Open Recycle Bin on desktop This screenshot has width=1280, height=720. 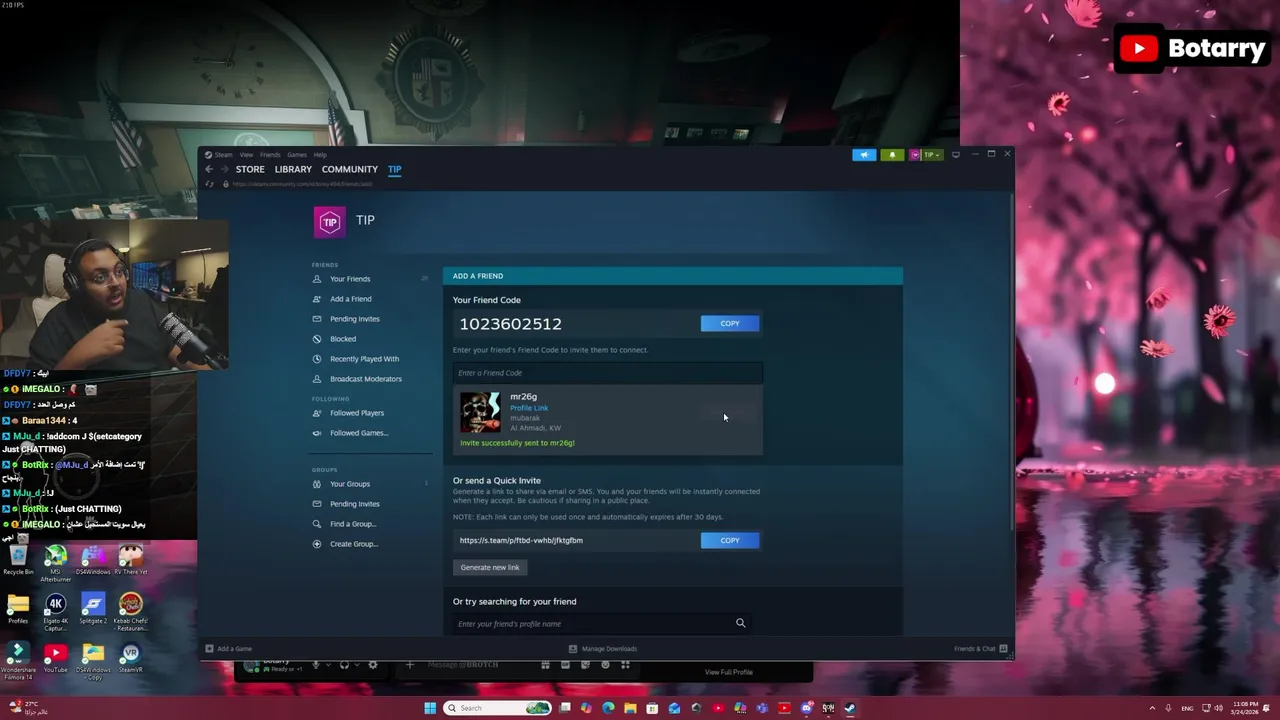18,560
